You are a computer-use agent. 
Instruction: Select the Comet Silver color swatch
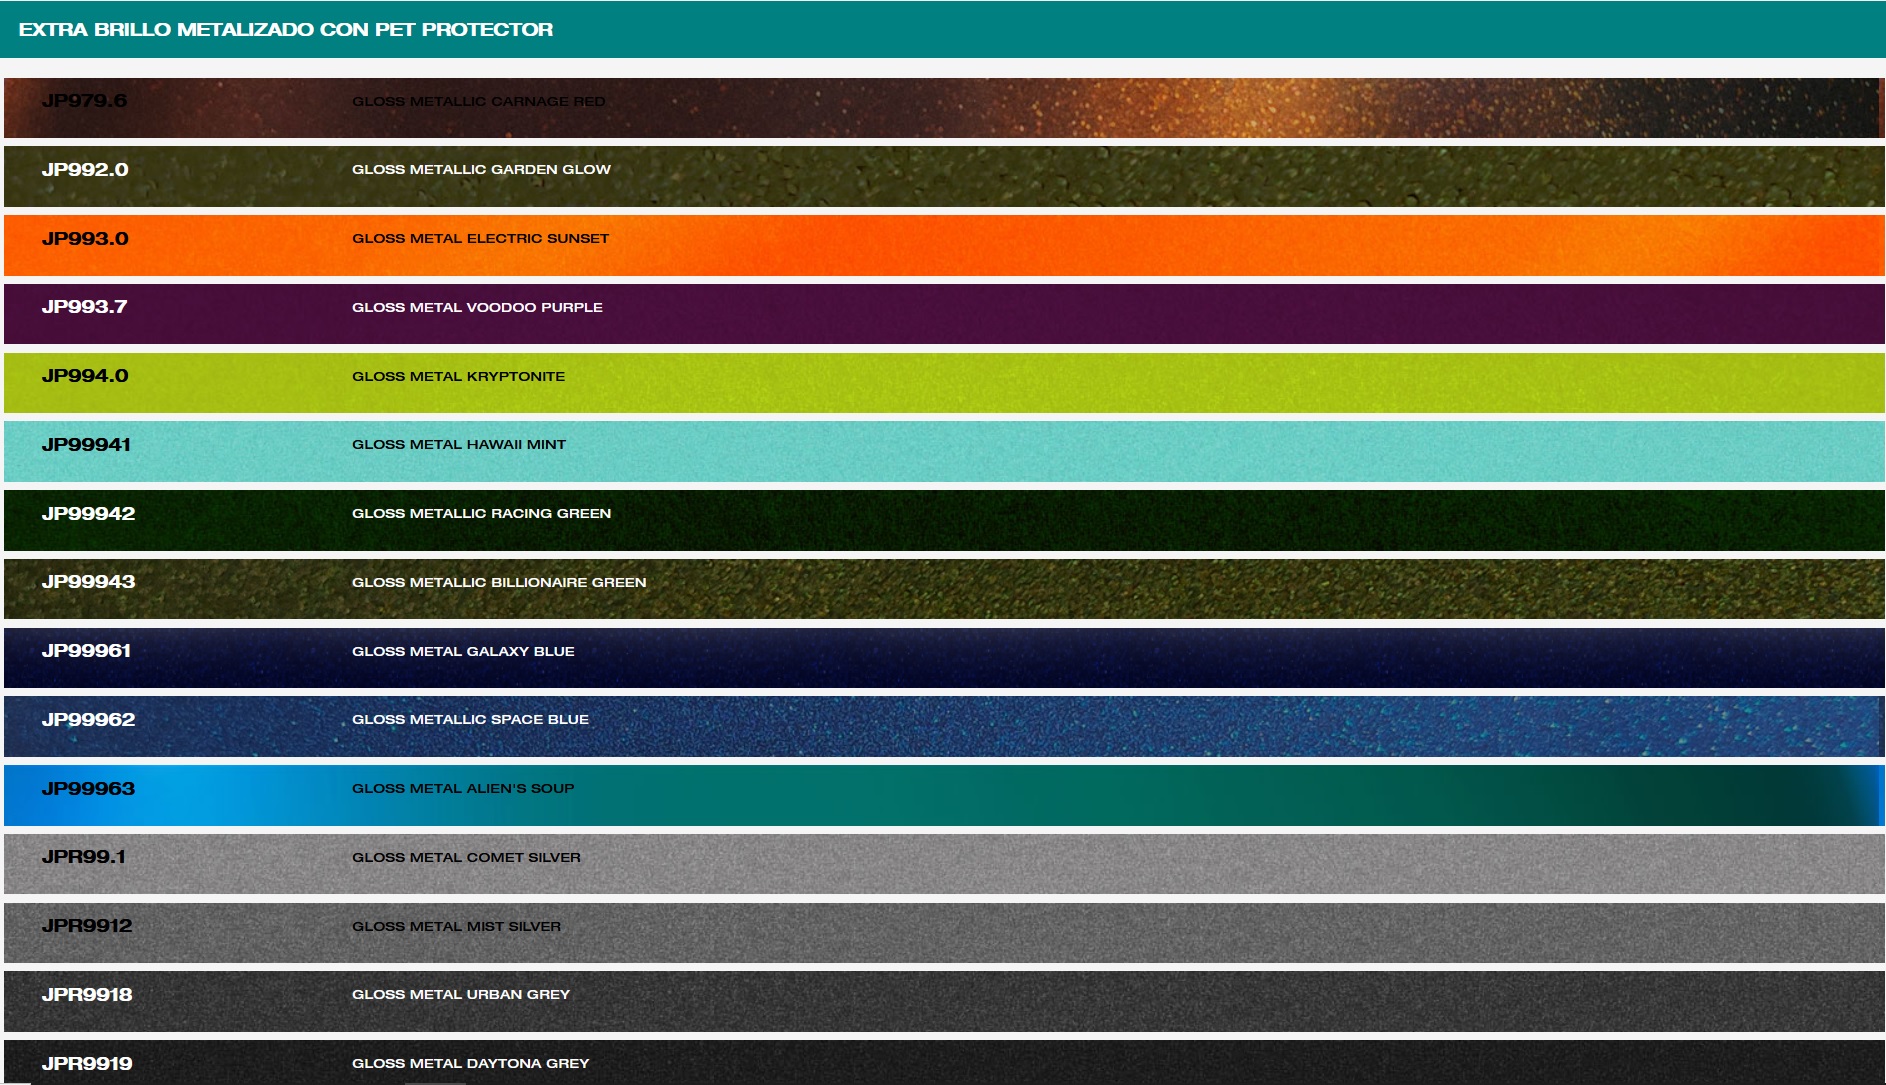[943, 864]
